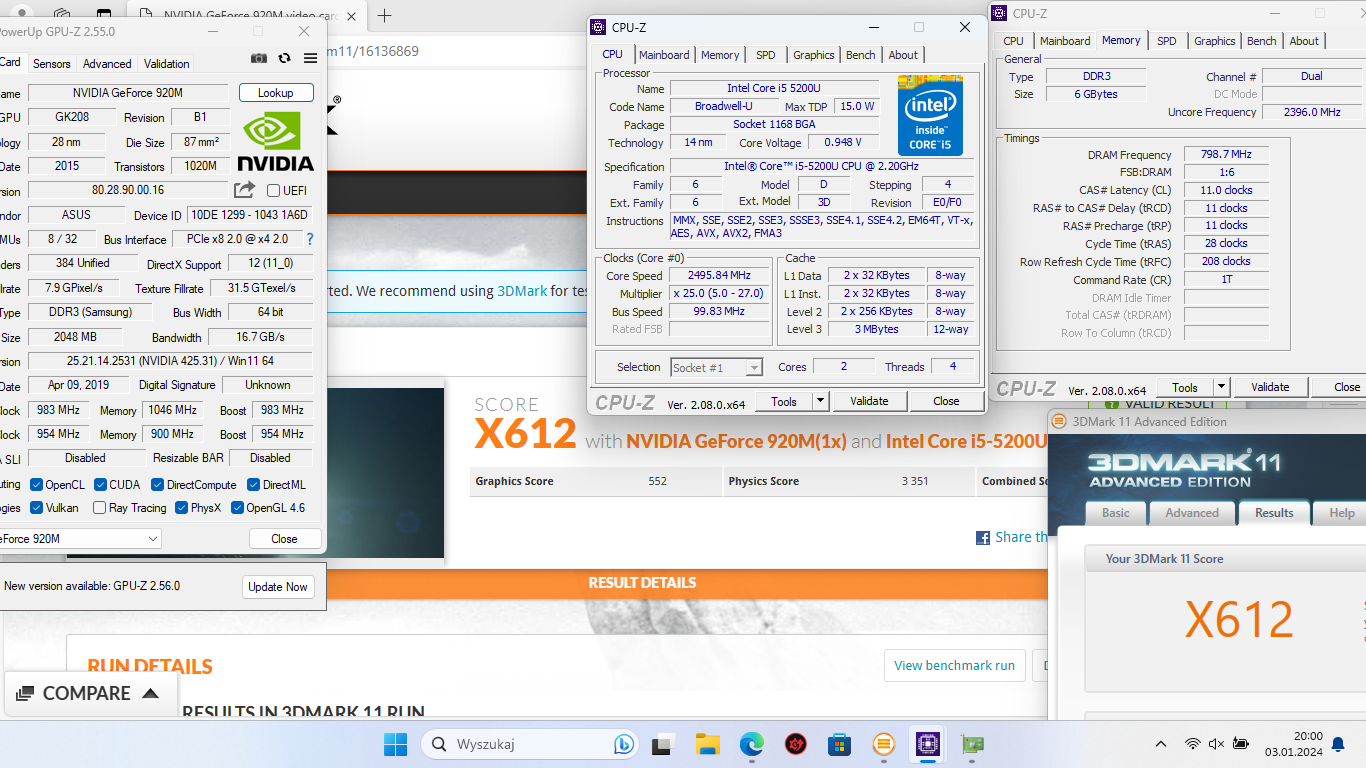Toggle the OpenCL checkbox
The height and width of the screenshot is (768, 1366).
[x=36, y=485]
